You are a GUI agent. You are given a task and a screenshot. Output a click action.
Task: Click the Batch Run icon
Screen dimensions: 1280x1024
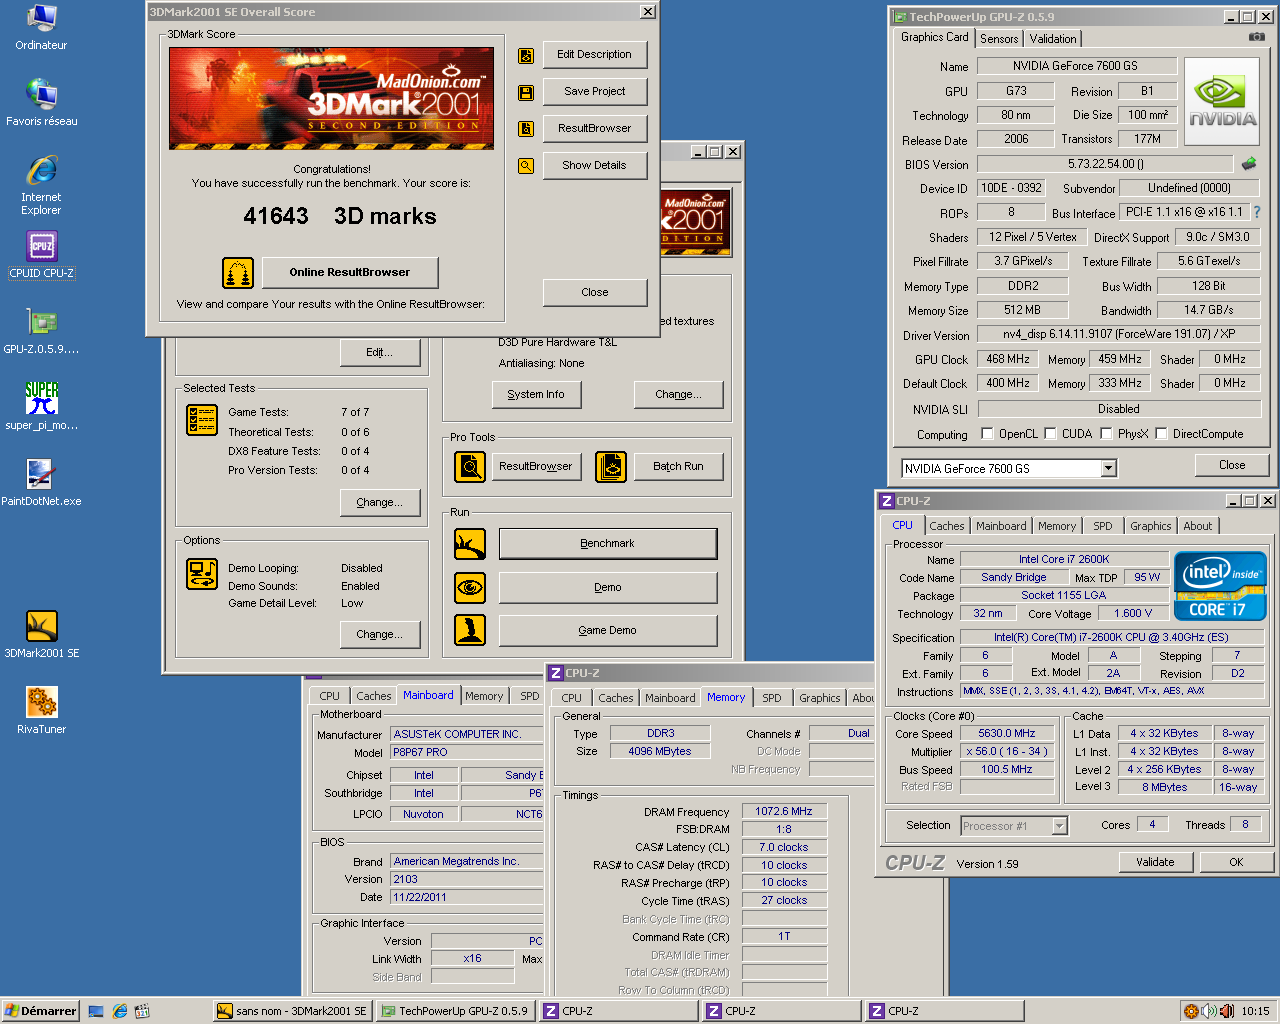pyautogui.click(x=611, y=466)
